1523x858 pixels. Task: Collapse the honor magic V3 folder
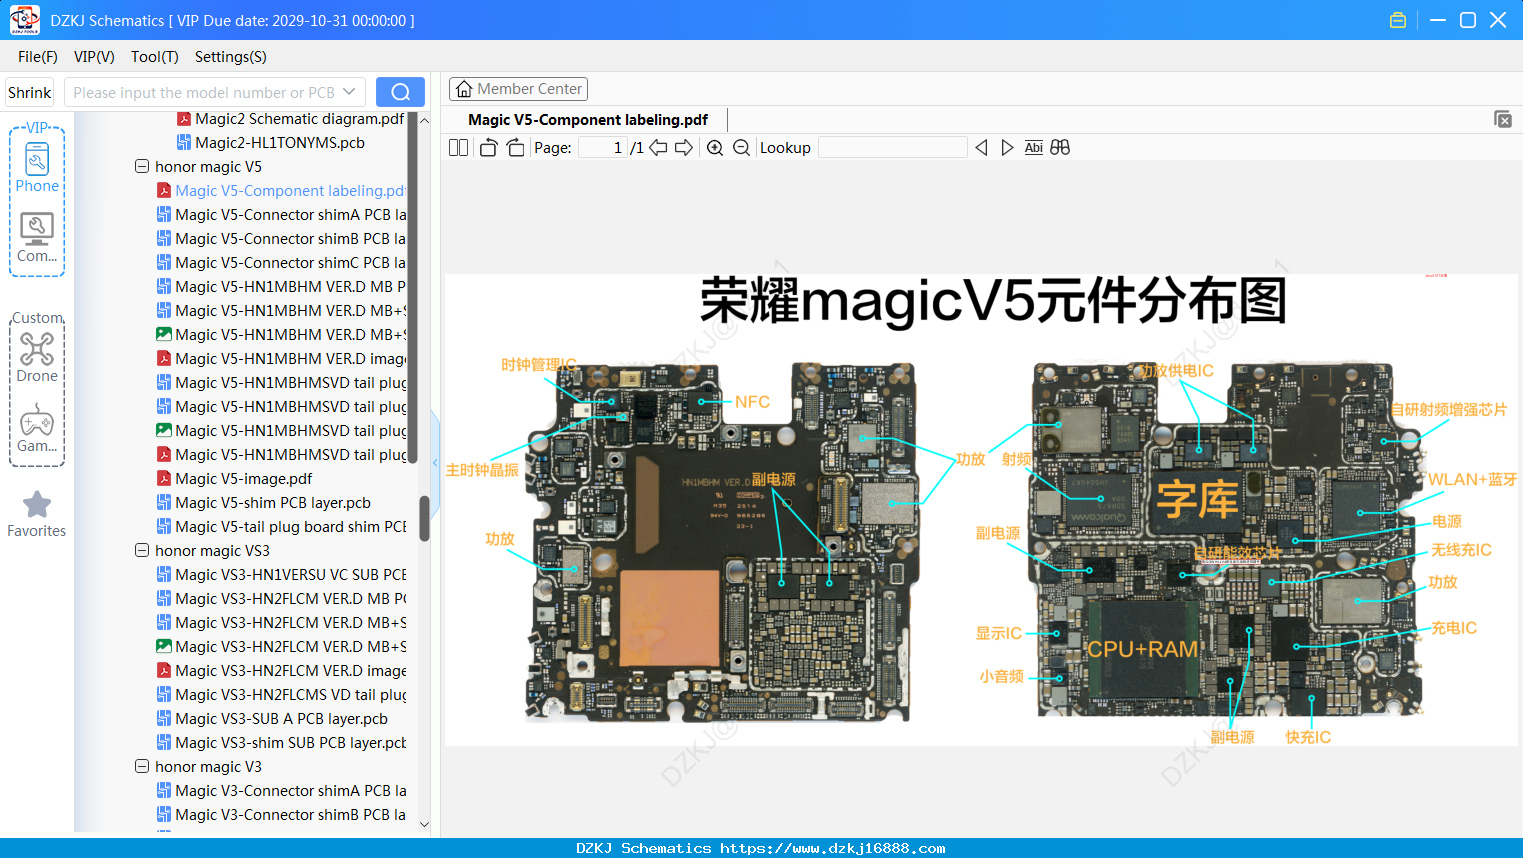pos(142,767)
